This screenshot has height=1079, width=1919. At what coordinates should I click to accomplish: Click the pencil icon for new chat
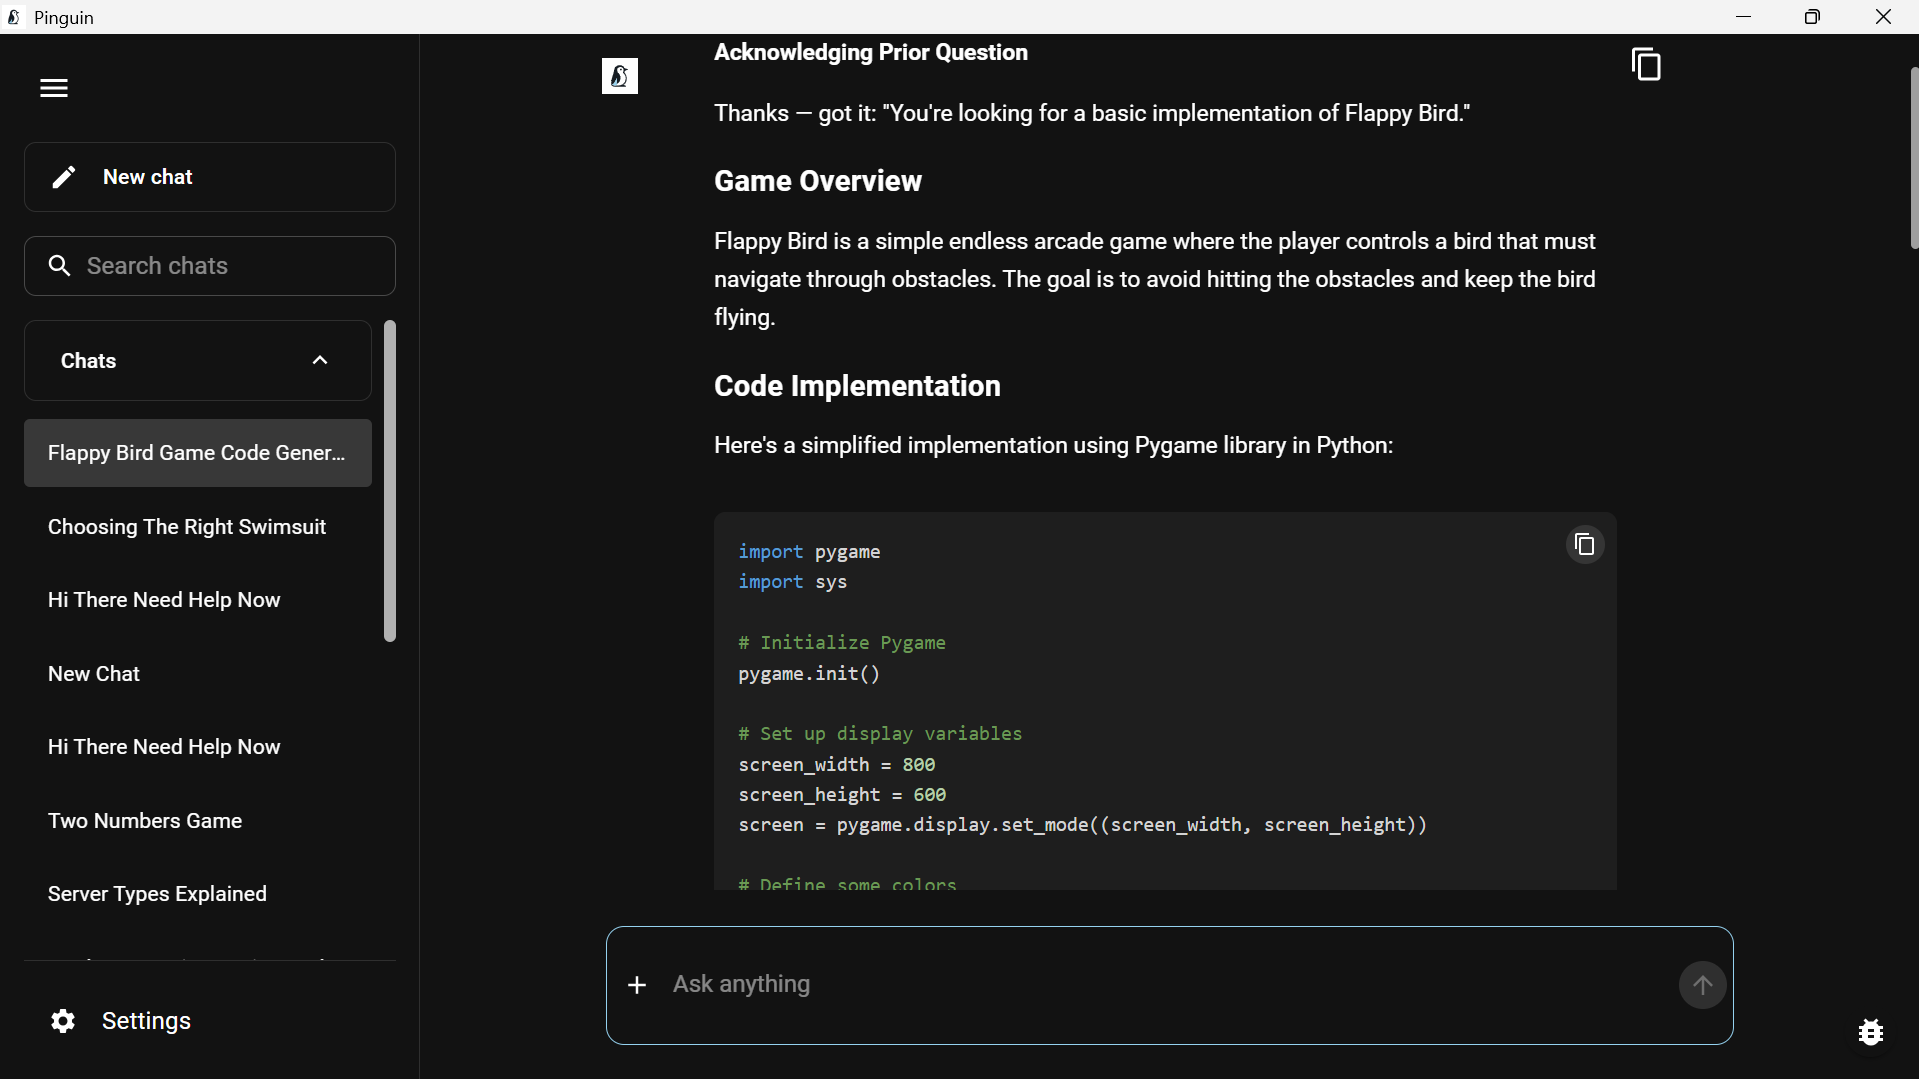tap(64, 177)
